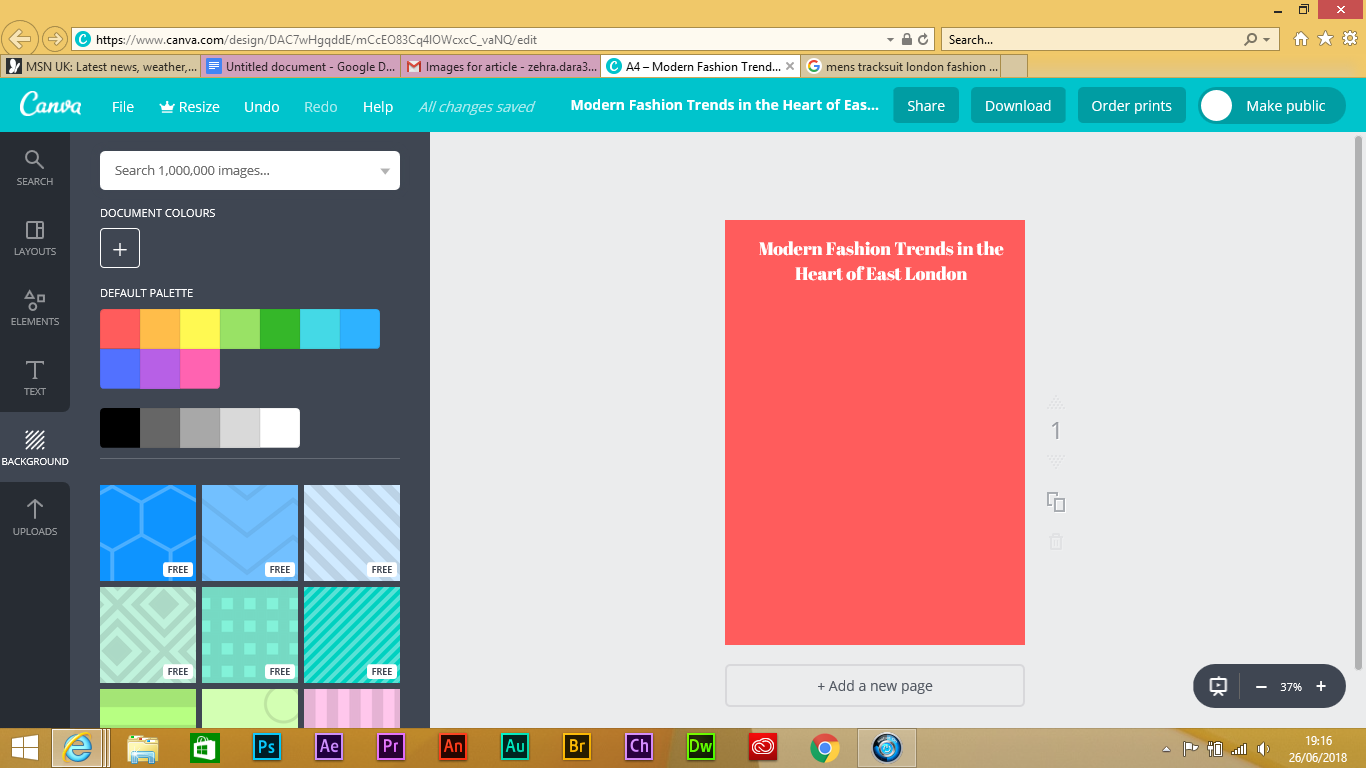
Task: Open browser search provider dropdown
Action: click(x=1267, y=39)
